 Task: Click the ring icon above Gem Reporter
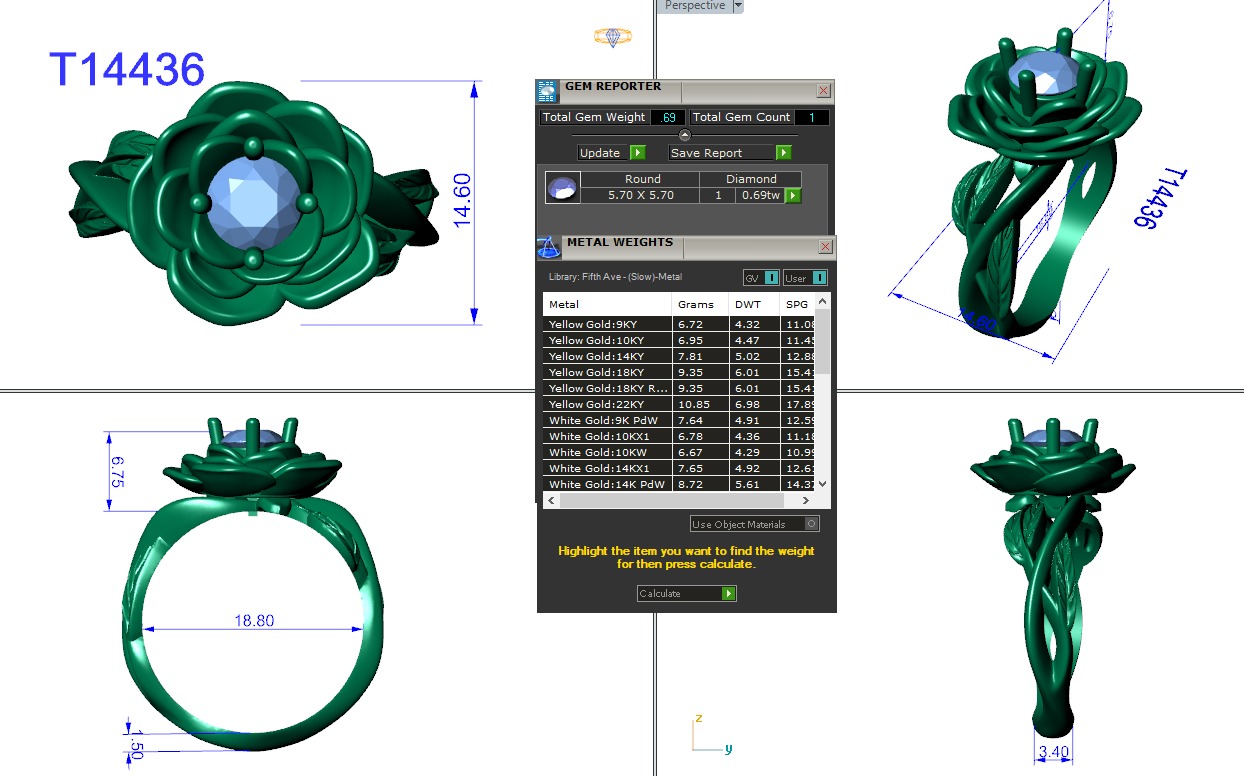pyautogui.click(x=612, y=37)
